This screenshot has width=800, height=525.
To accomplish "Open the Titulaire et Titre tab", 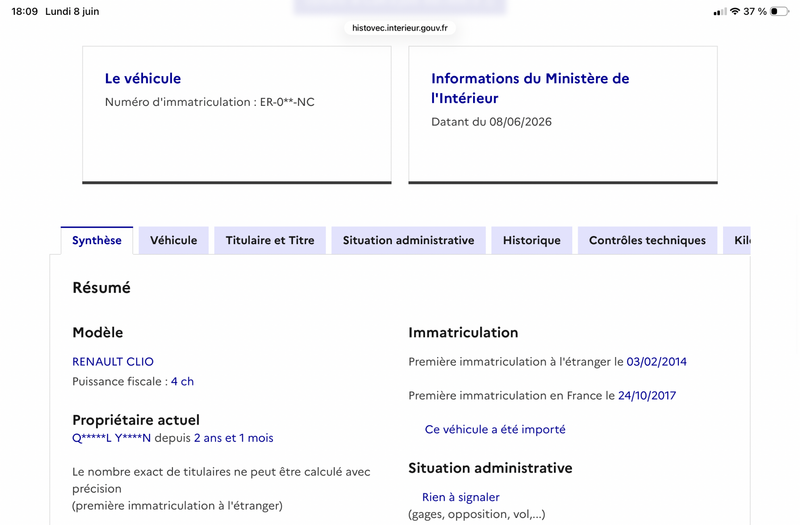I will tap(270, 240).
